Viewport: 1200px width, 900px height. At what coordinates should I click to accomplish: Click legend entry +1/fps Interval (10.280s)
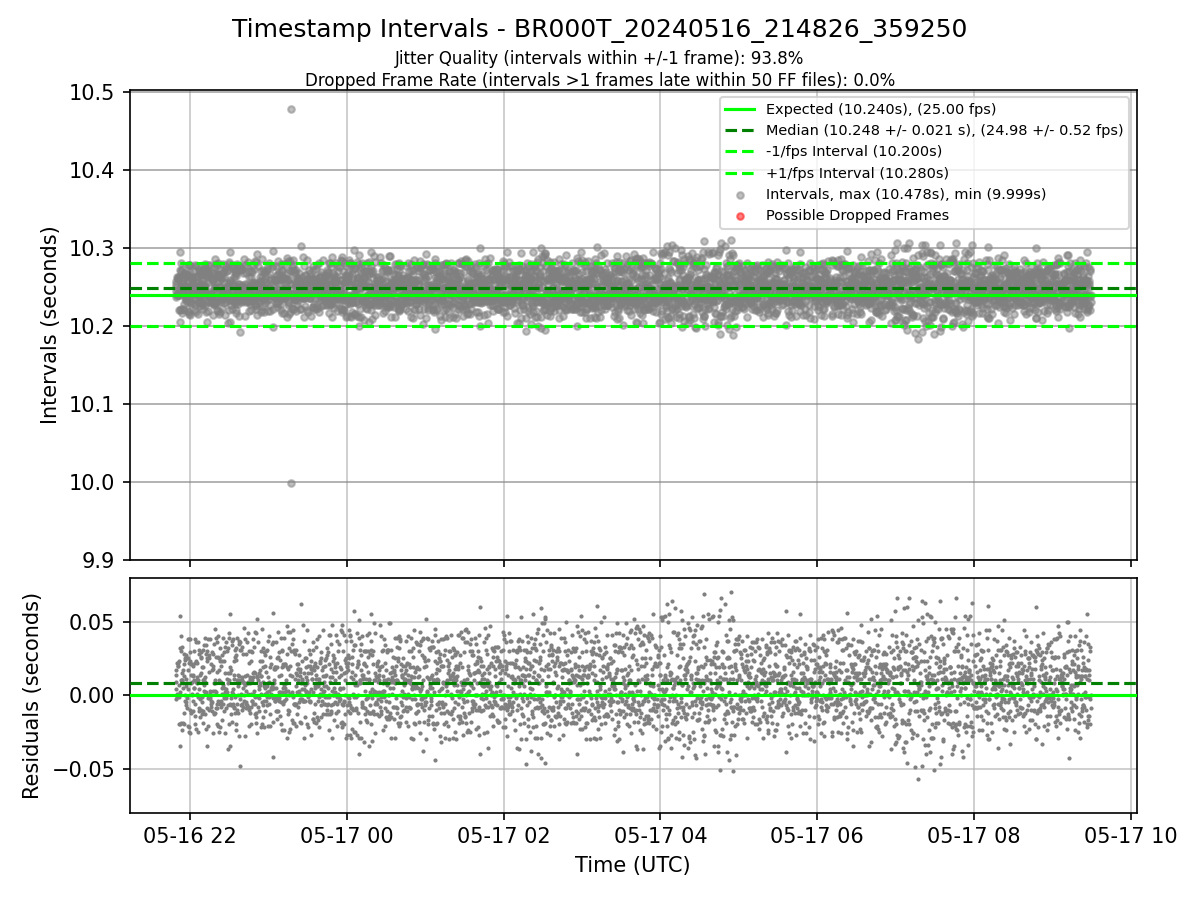[x=857, y=173]
